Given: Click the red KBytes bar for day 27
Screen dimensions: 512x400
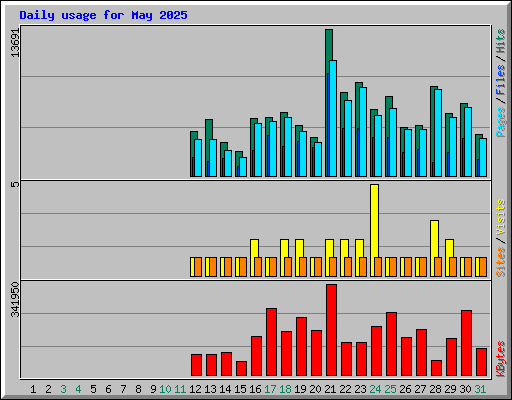Looking at the screenshot, I should pyautogui.click(x=421, y=352).
